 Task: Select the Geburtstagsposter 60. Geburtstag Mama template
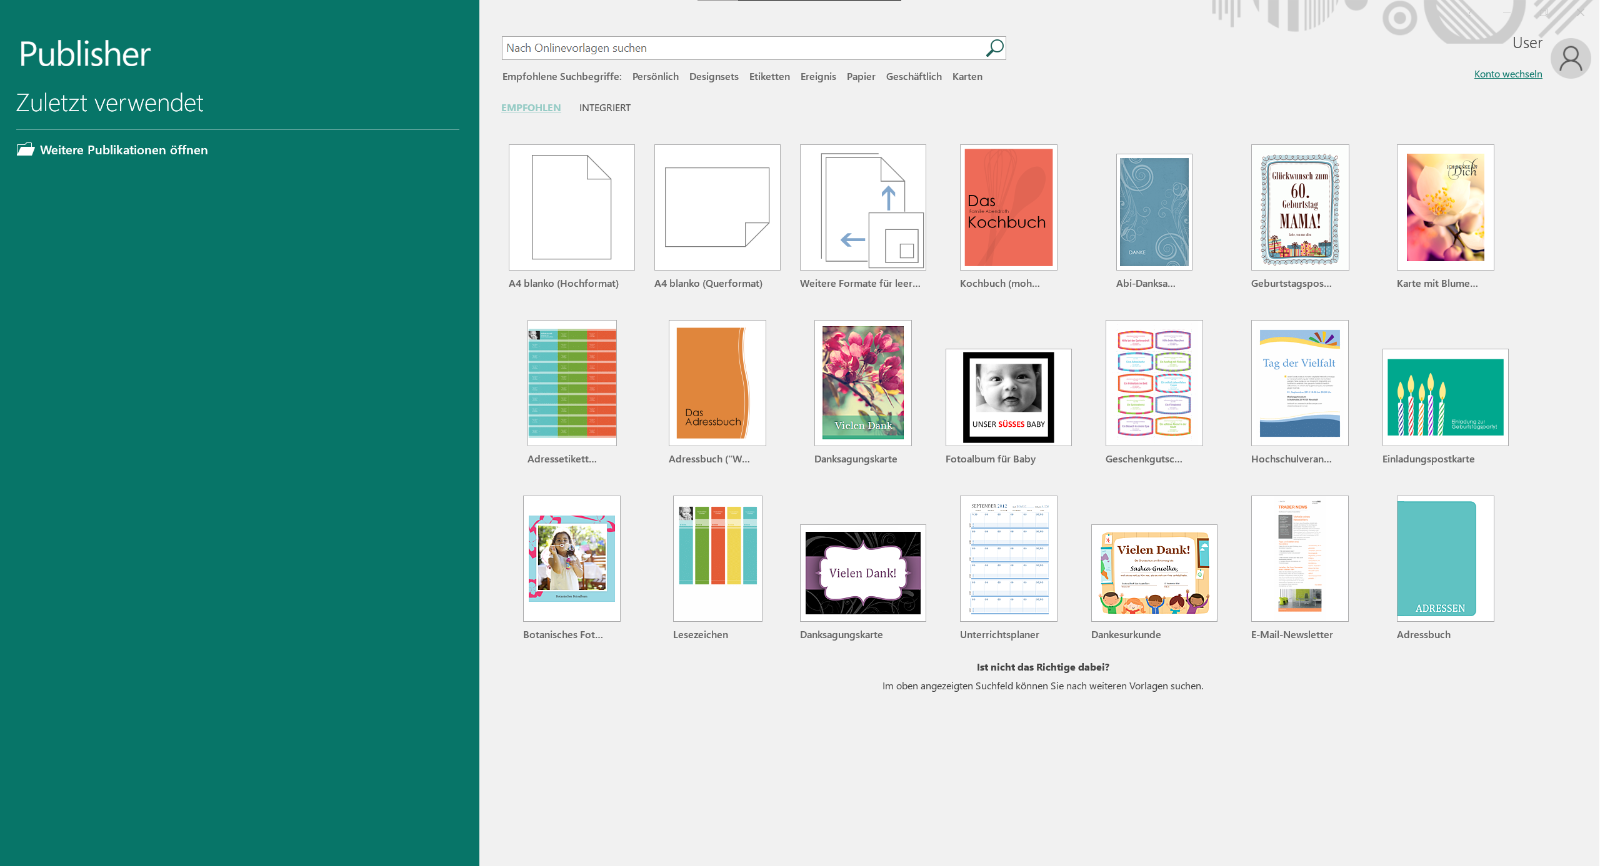click(1300, 208)
